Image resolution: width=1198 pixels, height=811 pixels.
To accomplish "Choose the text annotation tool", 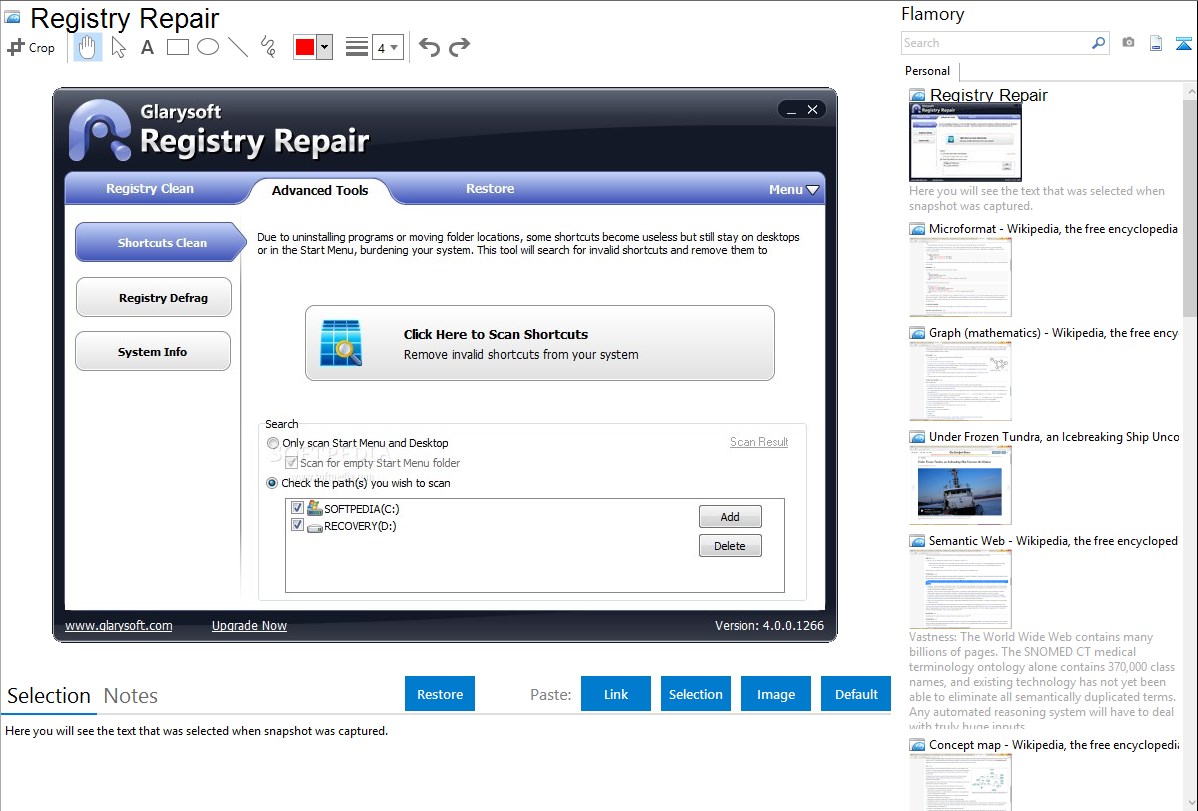I will [x=147, y=47].
